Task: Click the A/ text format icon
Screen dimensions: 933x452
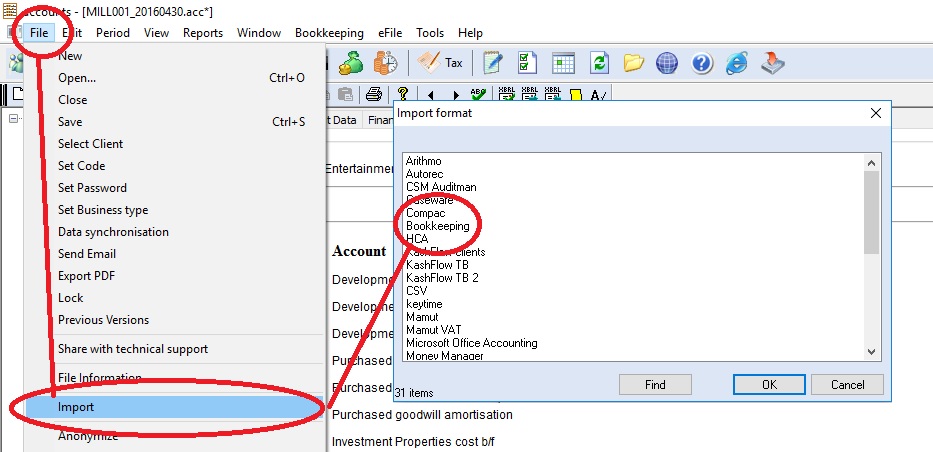Action: pos(598,95)
